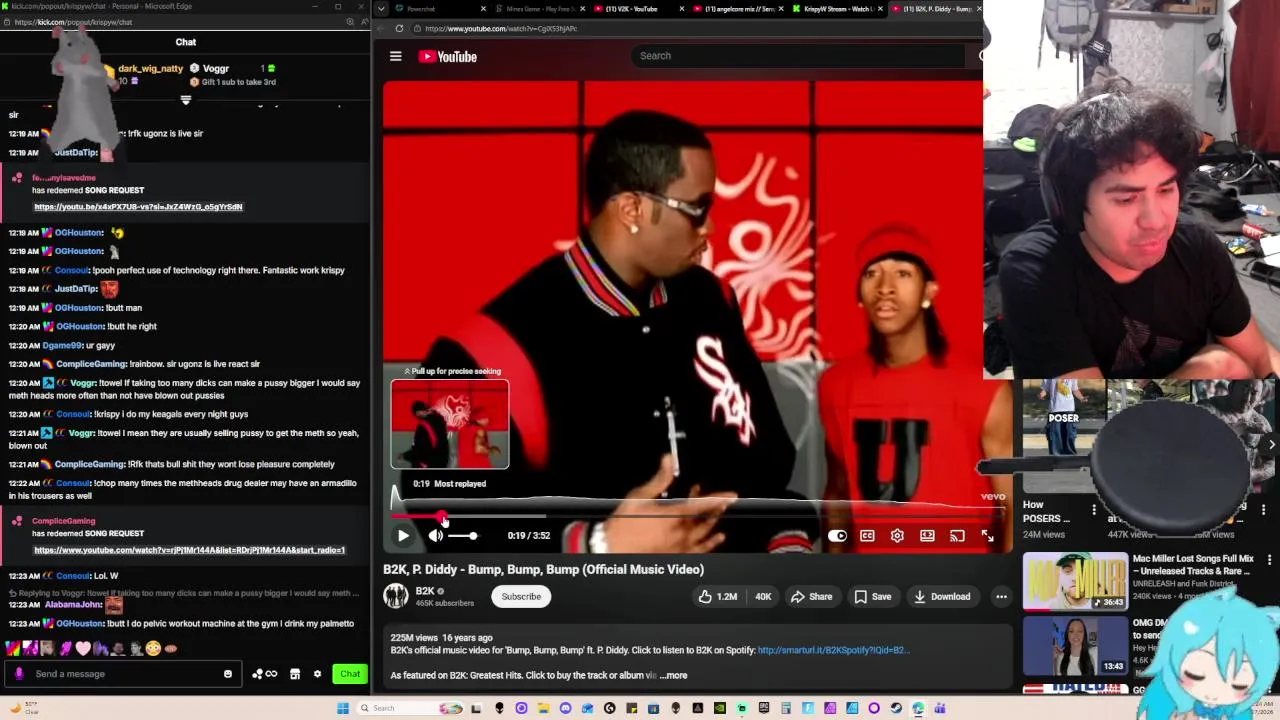Reload the YouTube page
The height and width of the screenshot is (720, 1280).
tap(399, 29)
